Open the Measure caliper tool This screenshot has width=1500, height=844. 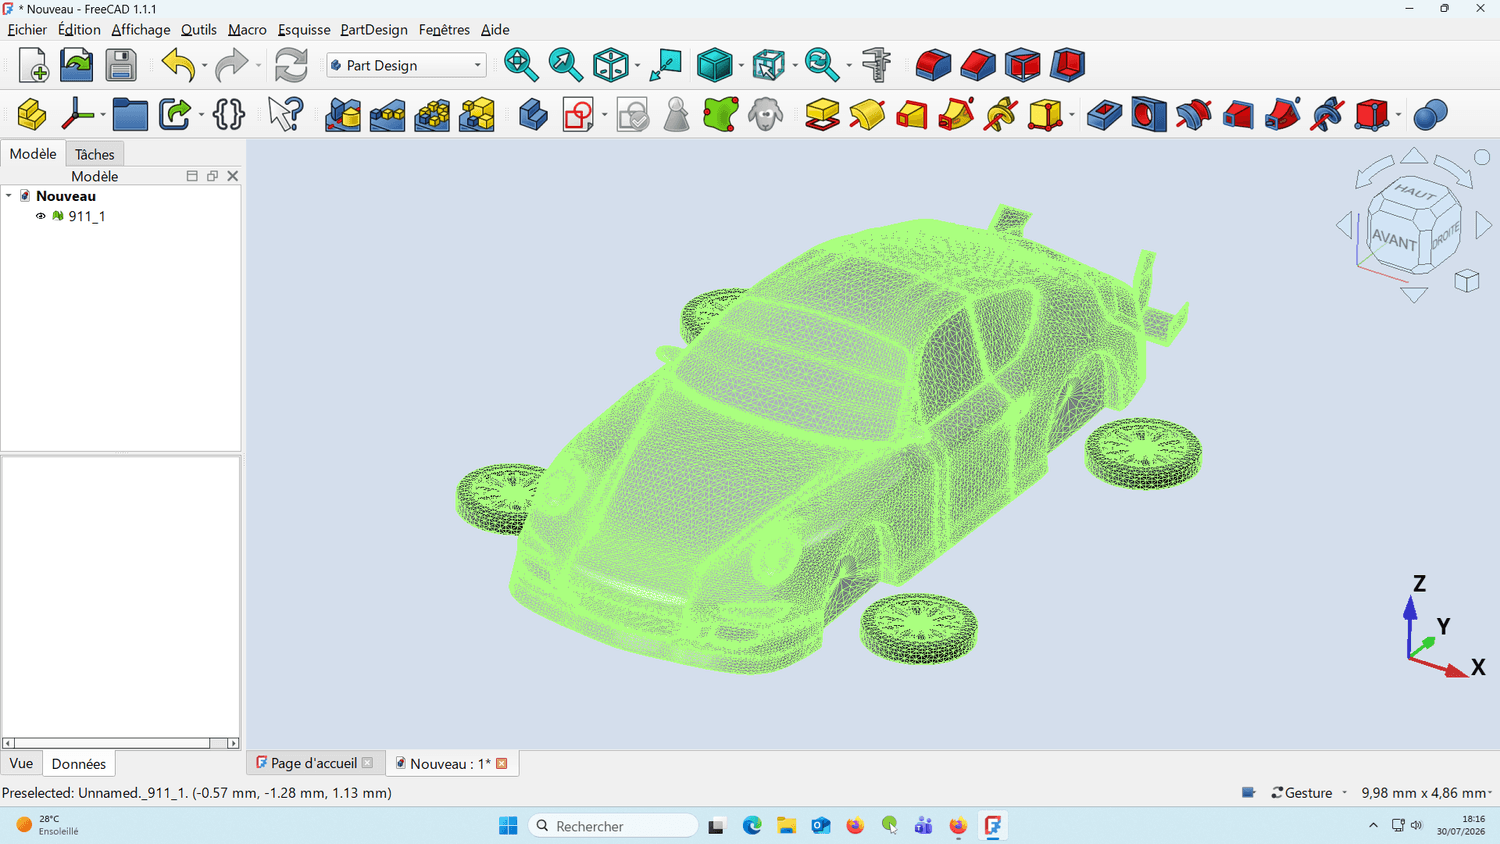(876, 65)
